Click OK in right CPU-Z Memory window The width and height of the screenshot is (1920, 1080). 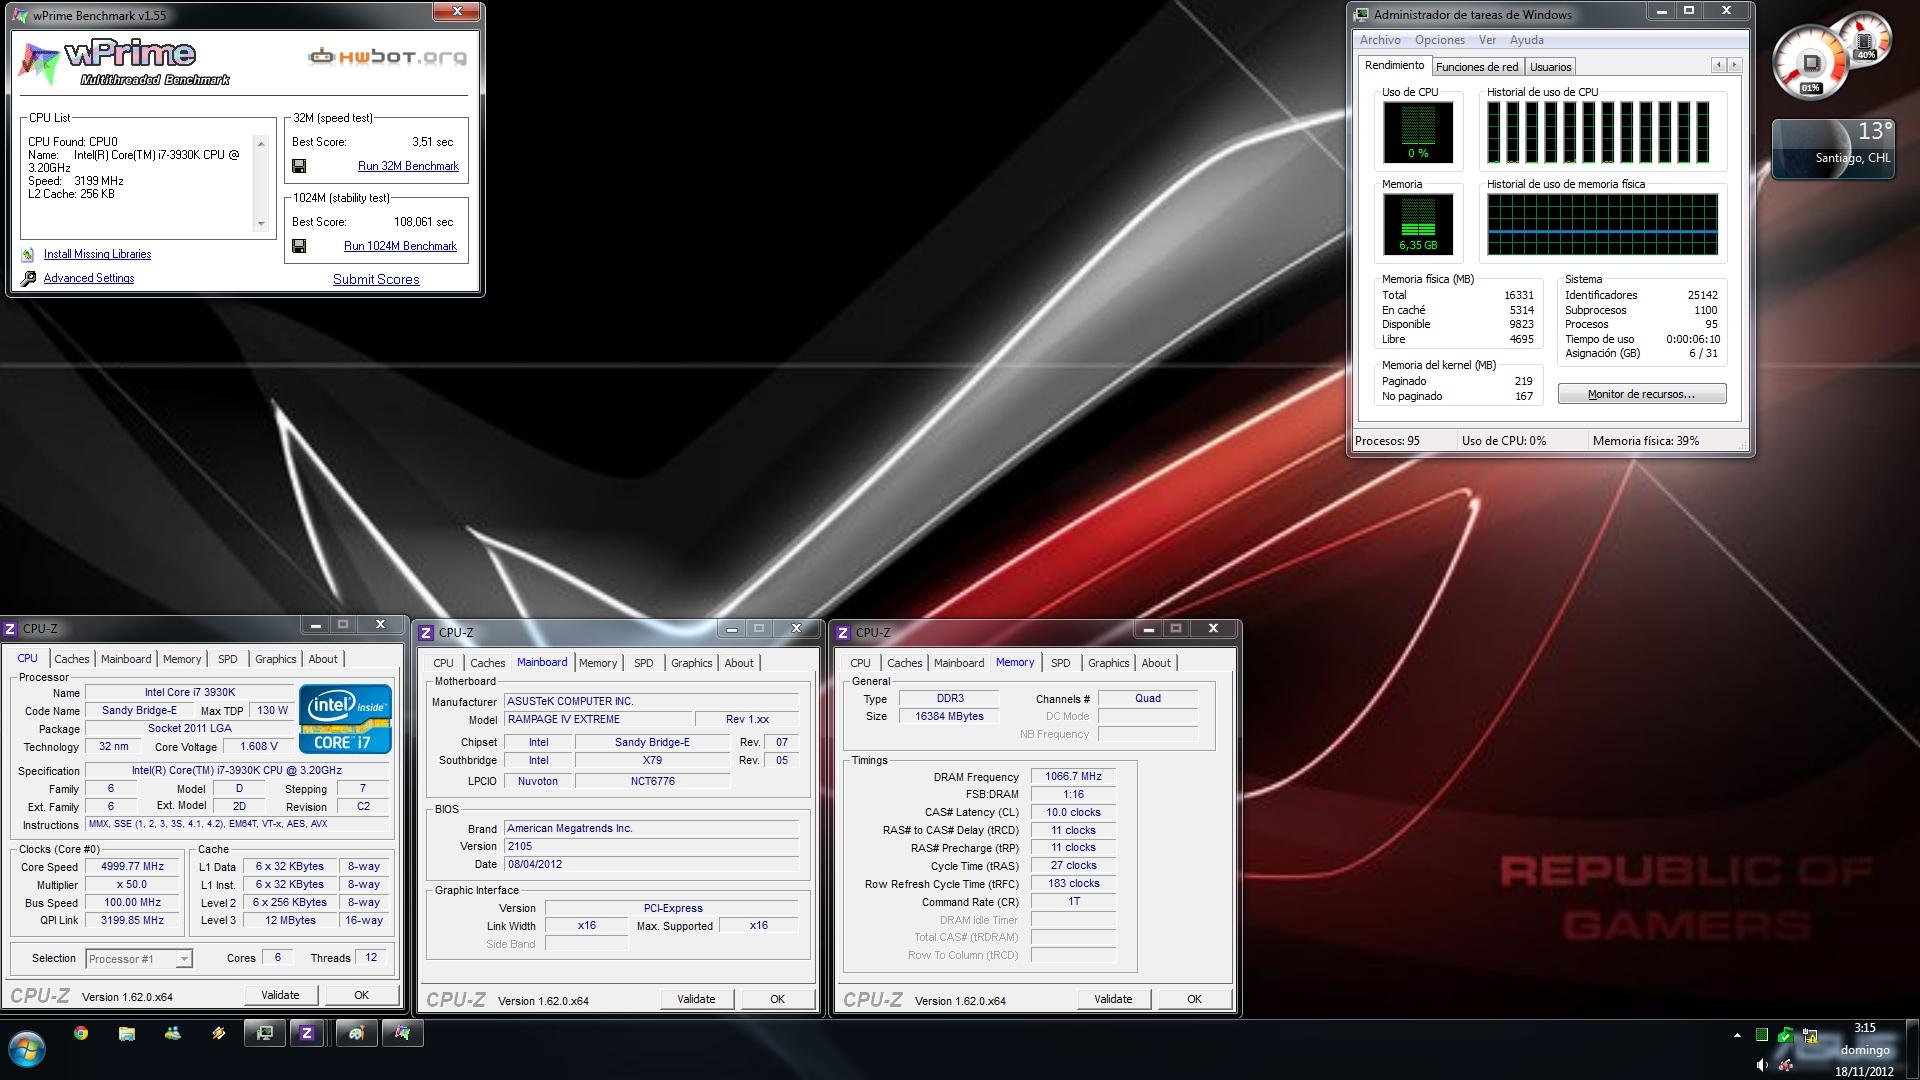click(x=1194, y=999)
